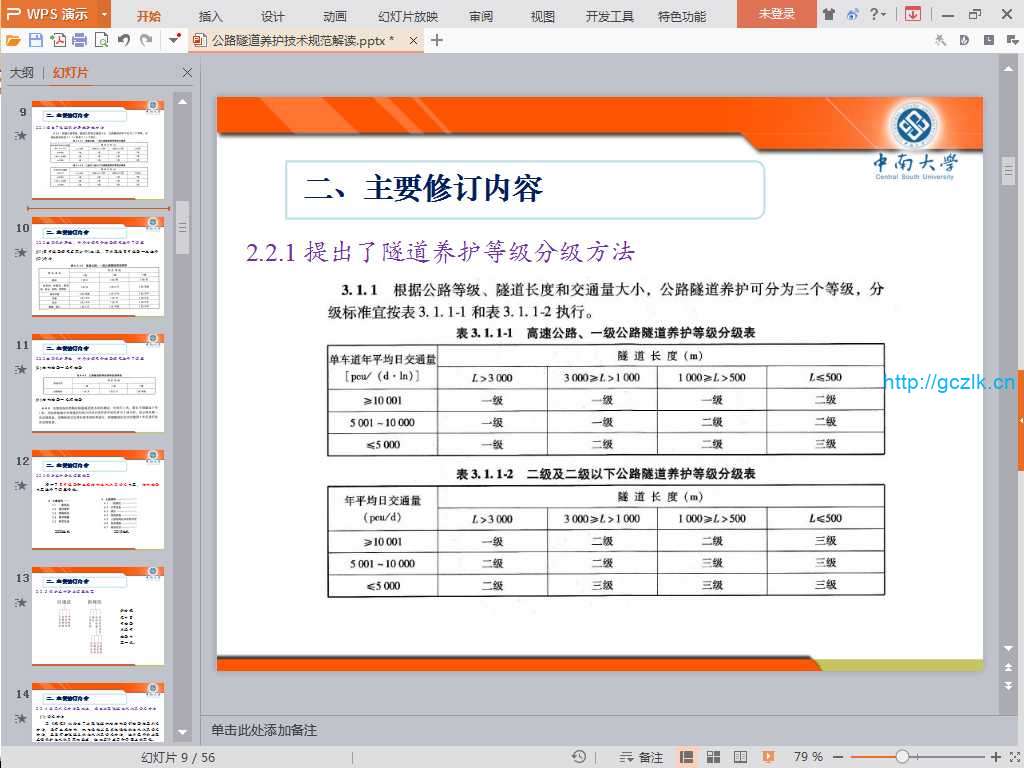Click the 未登录 login button
The image size is (1024, 768).
point(776,14)
